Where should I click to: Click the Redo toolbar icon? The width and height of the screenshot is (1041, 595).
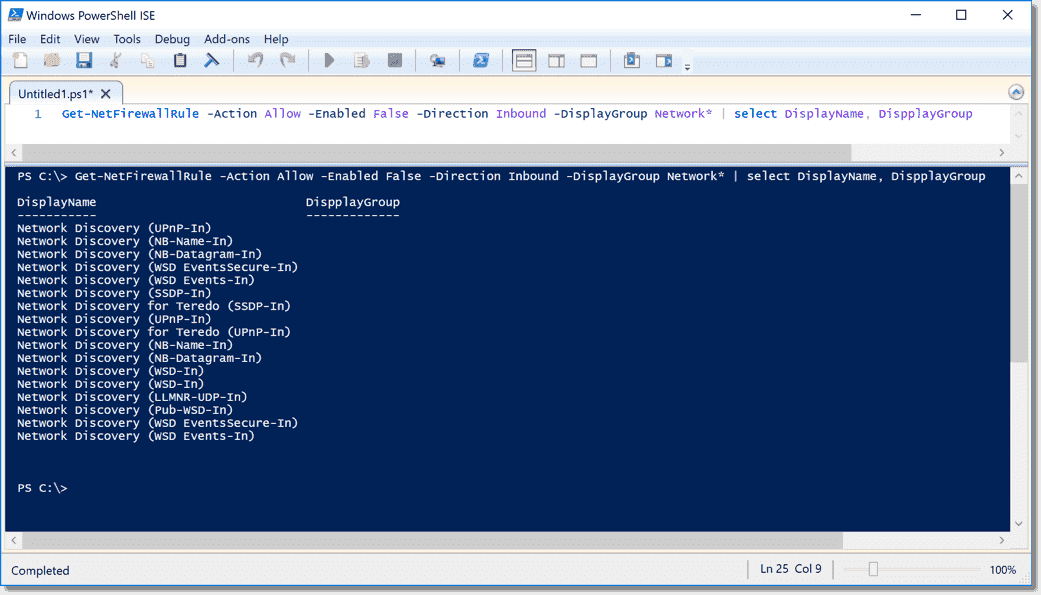pyautogui.click(x=288, y=60)
